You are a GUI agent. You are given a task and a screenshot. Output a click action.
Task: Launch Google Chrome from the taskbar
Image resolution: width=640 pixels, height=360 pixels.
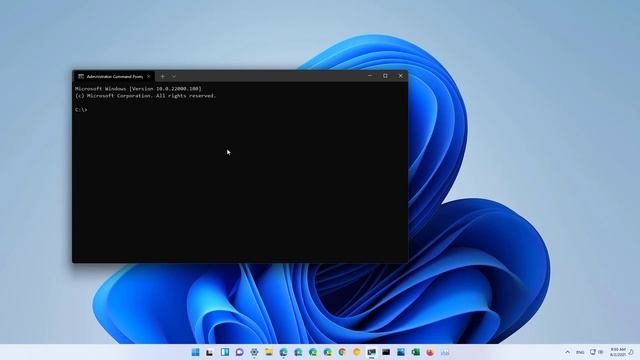tap(342, 352)
